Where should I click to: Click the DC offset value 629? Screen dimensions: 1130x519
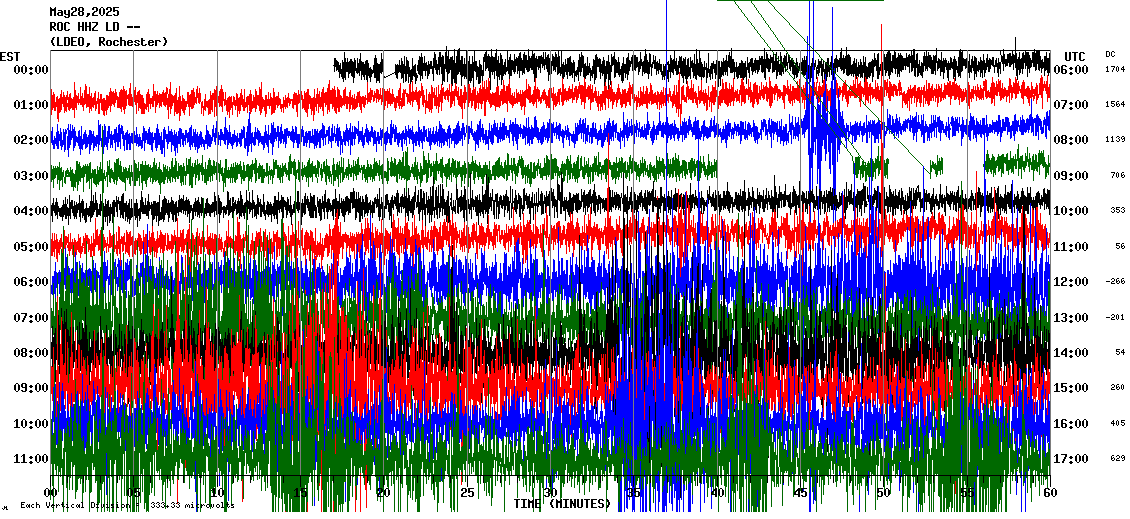click(1116, 459)
